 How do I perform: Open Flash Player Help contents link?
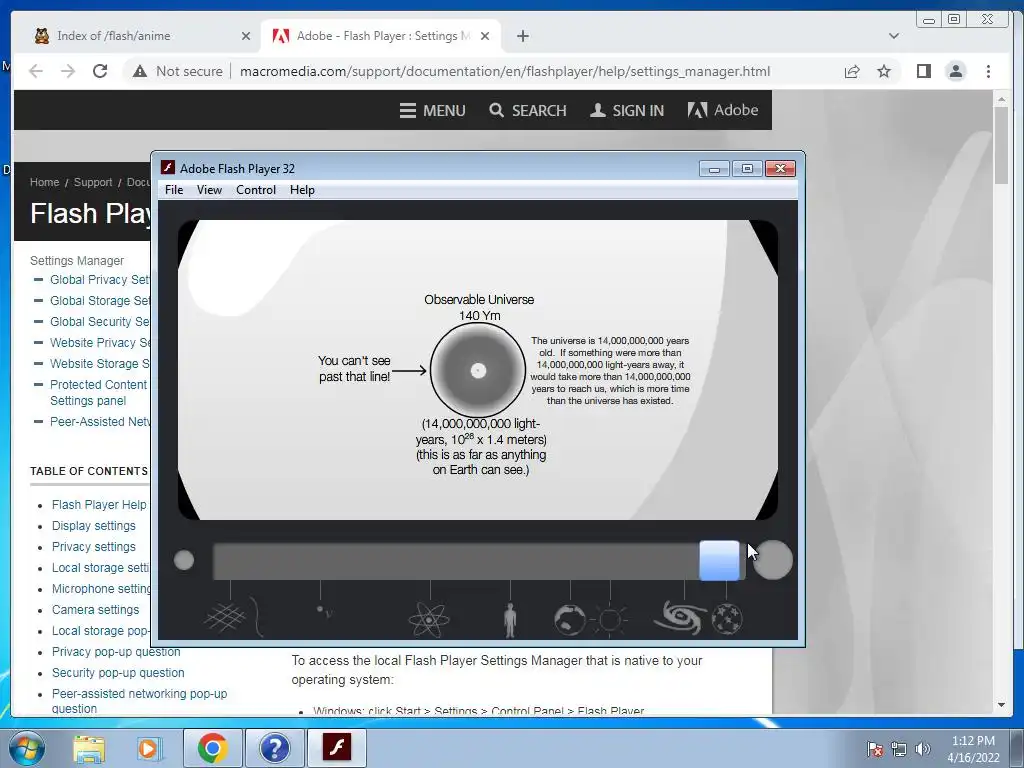click(x=99, y=505)
